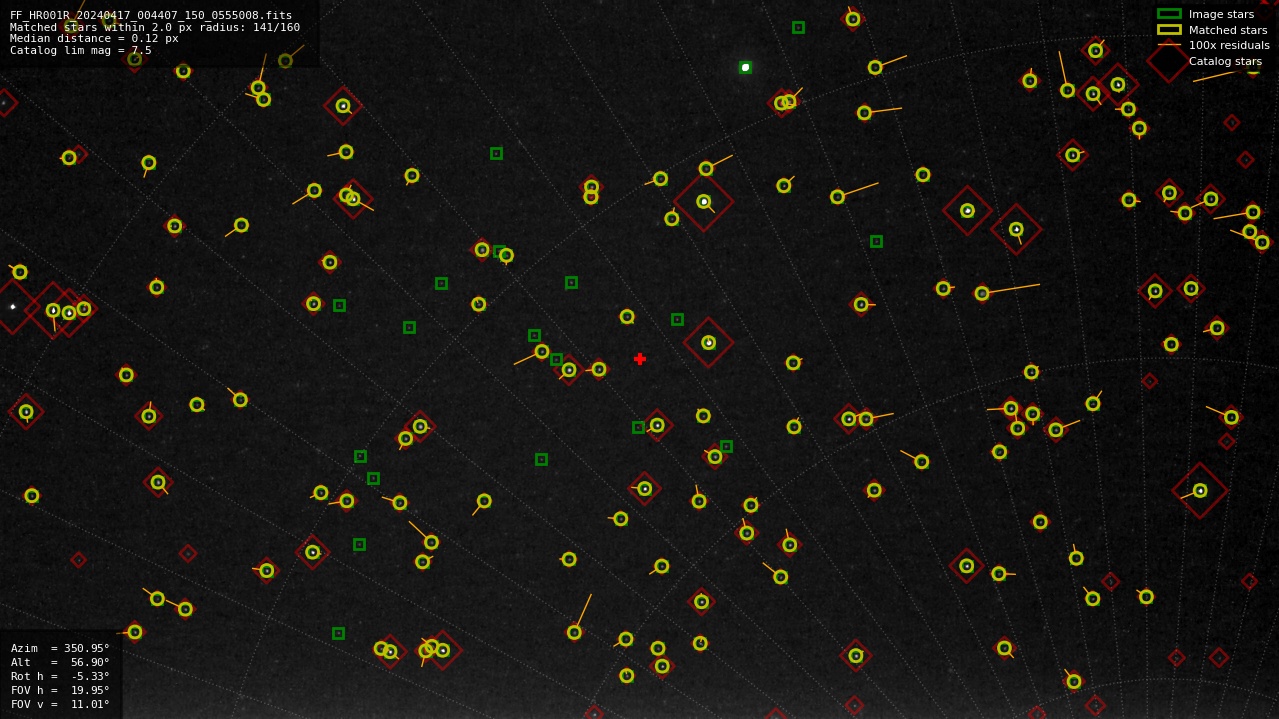Click the FF_HR001R .fits file name
The height and width of the screenshot is (719, 1279).
pyautogui.click(x=151, y=16)
